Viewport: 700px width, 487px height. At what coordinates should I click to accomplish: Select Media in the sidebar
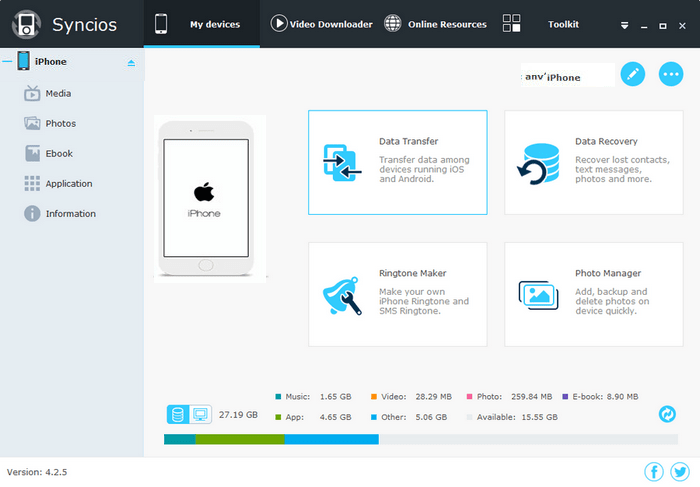[x=58, y=94]
